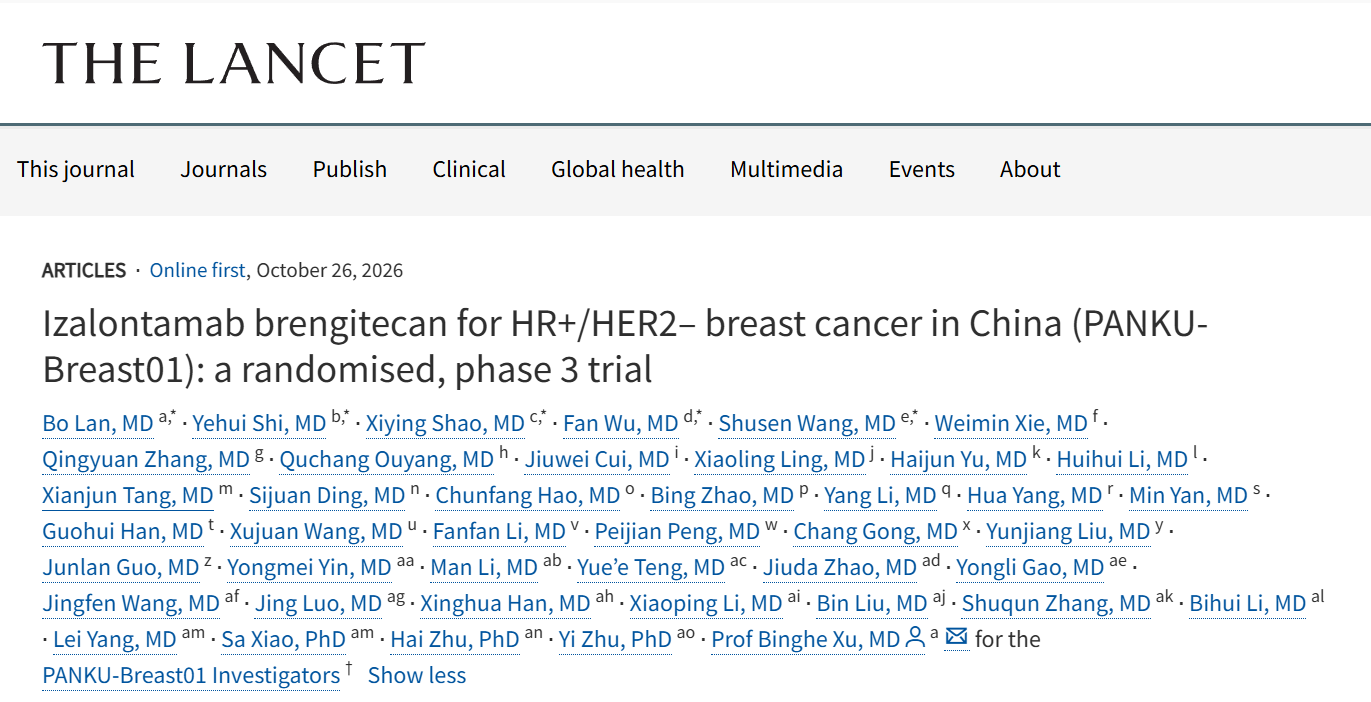Open the This journal menu
The image size is (1371, 702).
click(76, 169)
